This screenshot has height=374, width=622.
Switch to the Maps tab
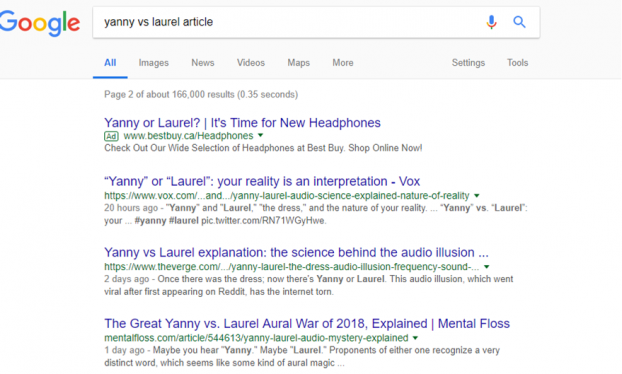tap(298, 63)
